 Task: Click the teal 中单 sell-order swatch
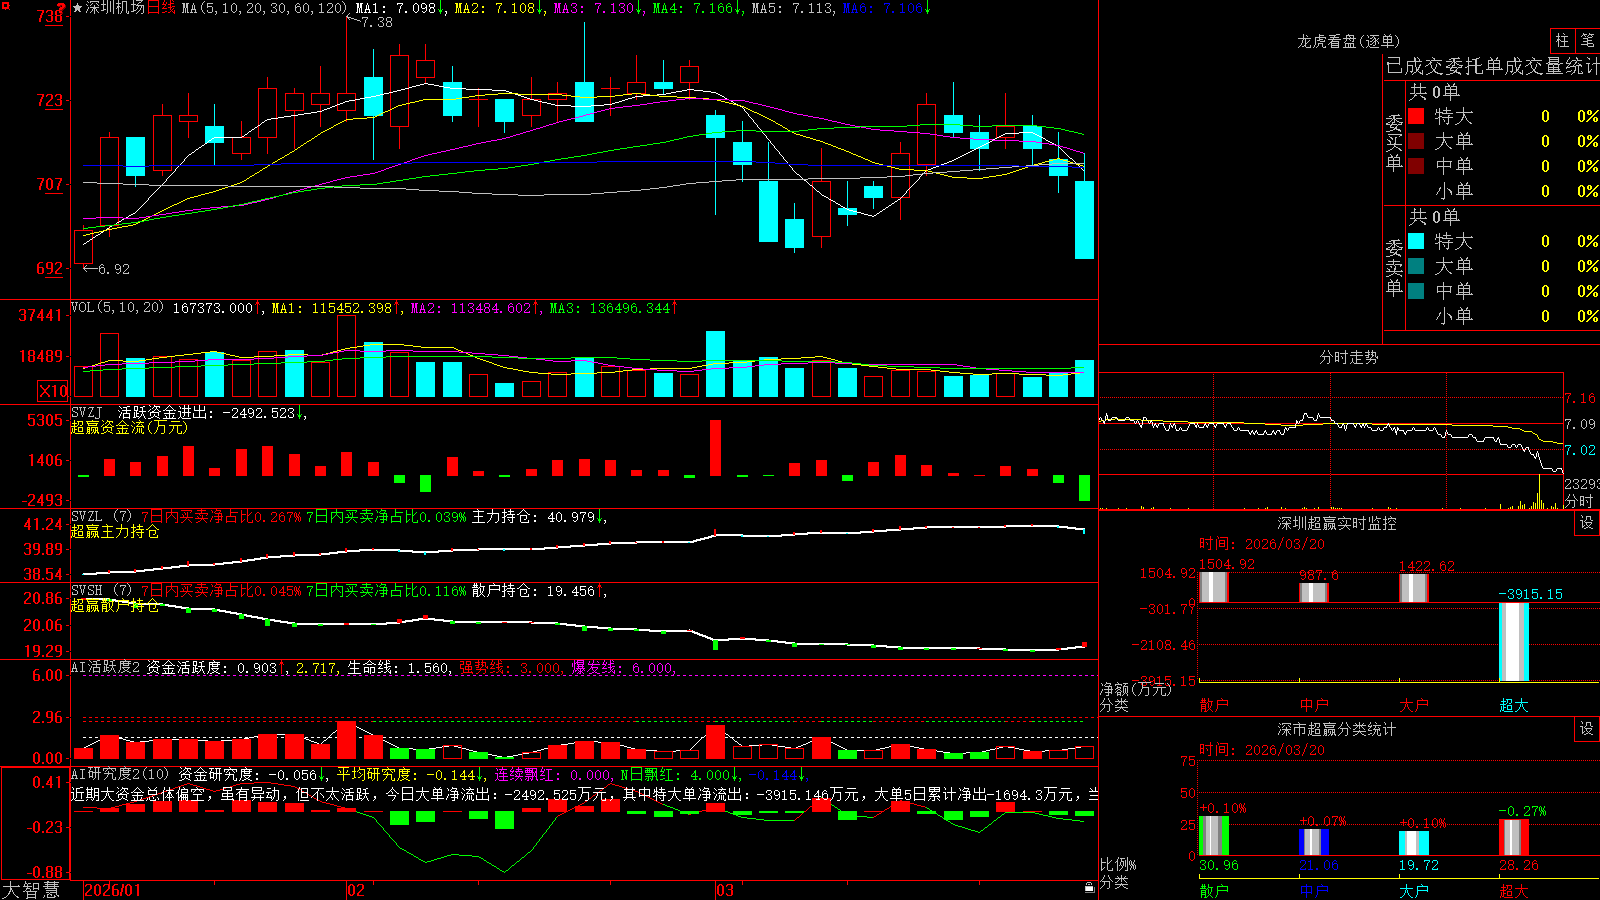1416,291
